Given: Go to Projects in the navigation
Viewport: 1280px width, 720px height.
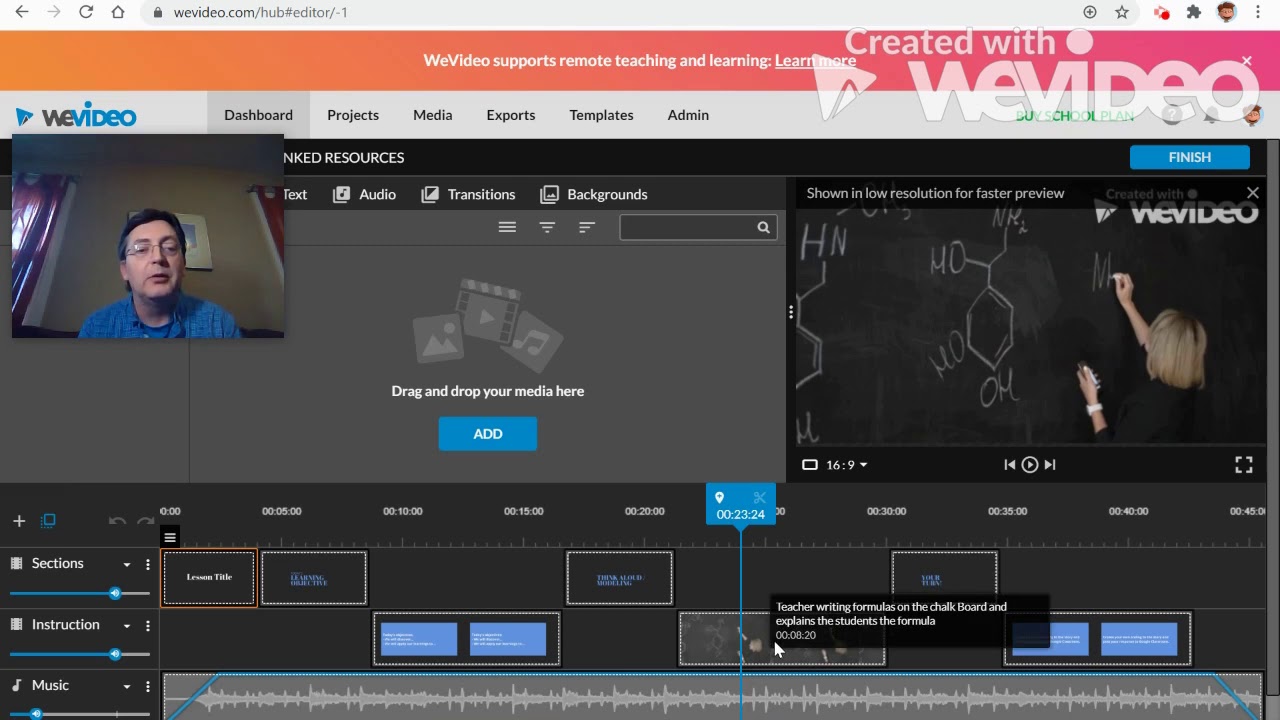Looking at the screenshot, I should click(353, 115).
